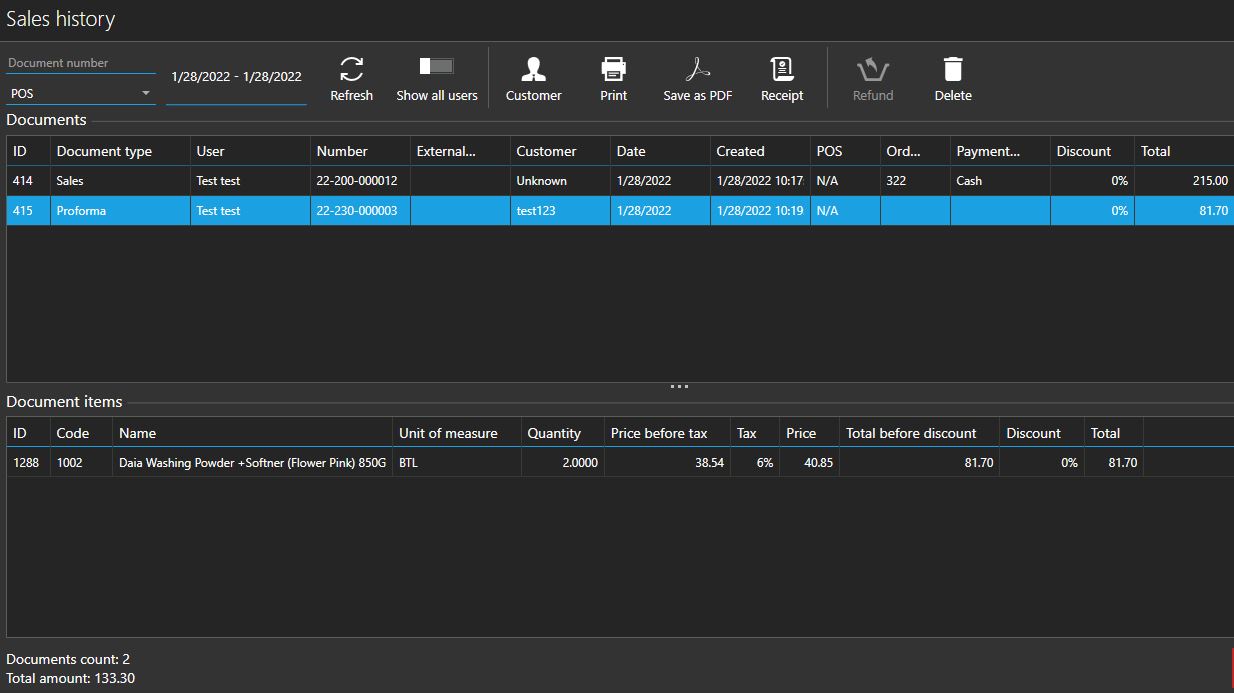Click the panel splitter dots handle
The width and height of the screenshot is (1234, 693).
(679, 386)
